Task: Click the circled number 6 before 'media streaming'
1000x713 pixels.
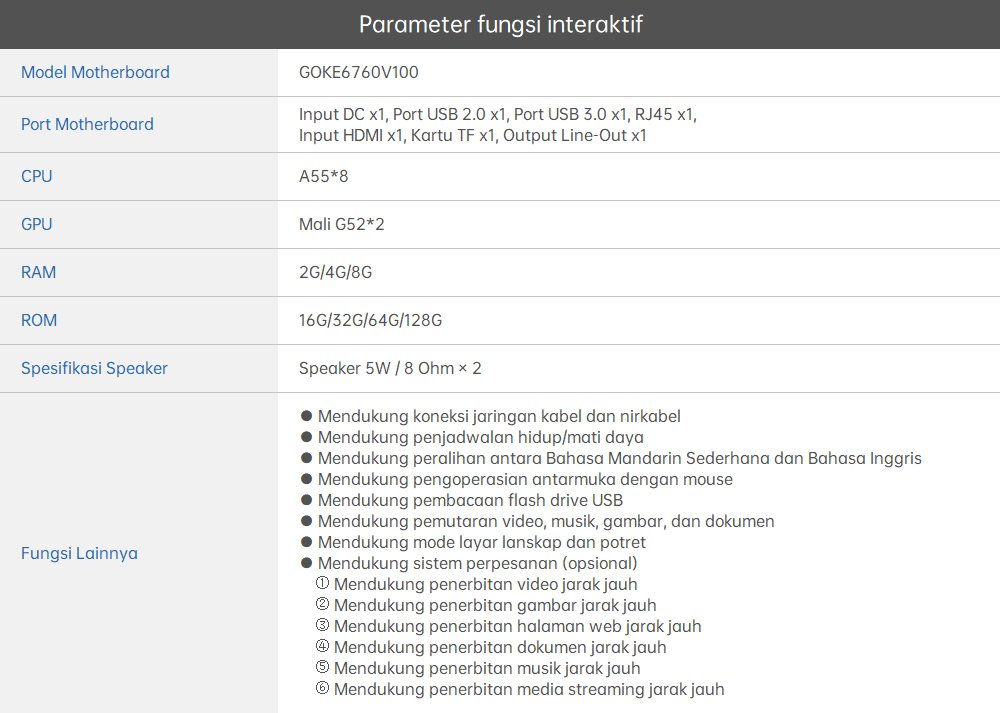Action: click(322, 689)
